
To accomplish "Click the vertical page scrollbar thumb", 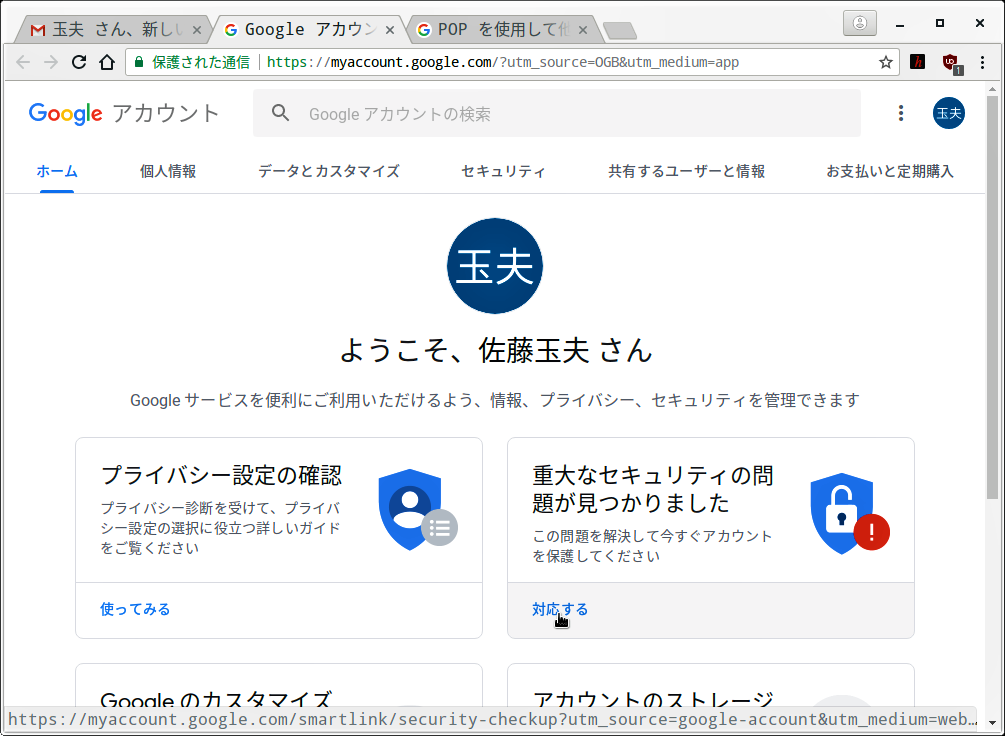I will coord(992,297).
